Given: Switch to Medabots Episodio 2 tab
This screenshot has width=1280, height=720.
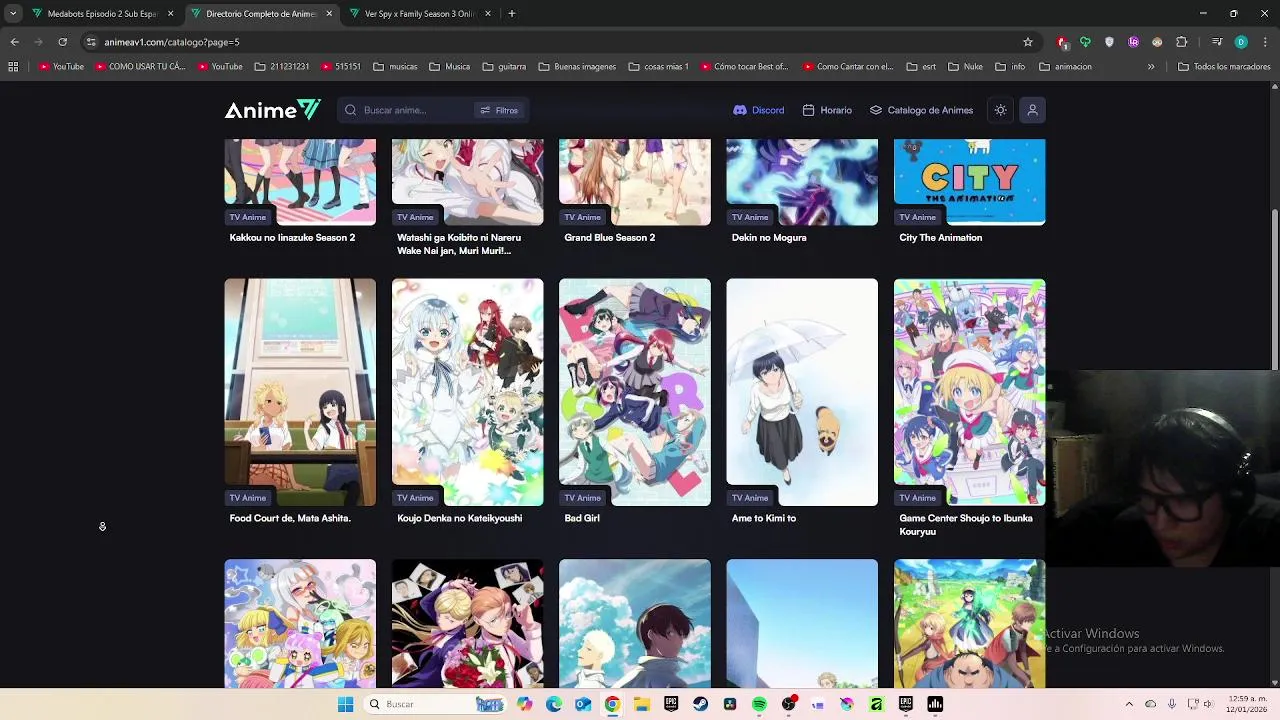Looking at the screenshot, I should [x=102, y=14].
